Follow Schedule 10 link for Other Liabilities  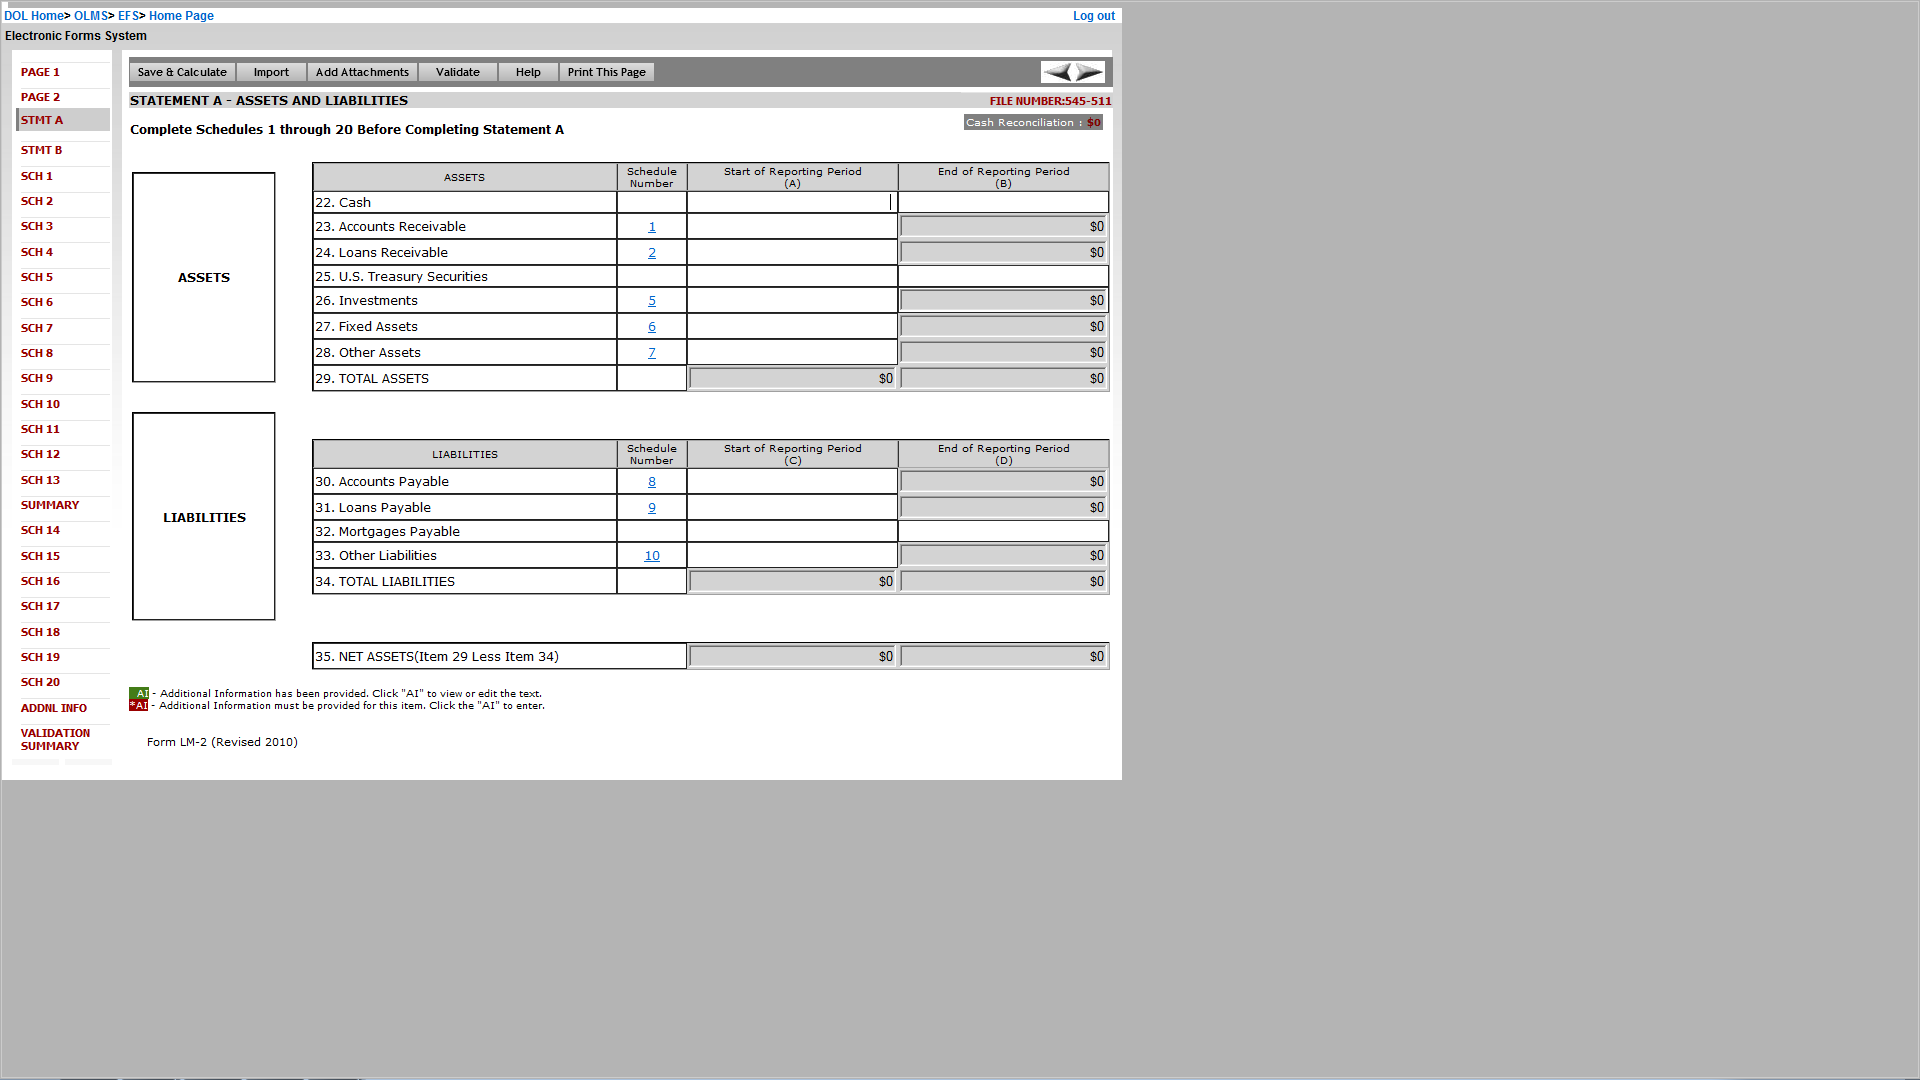pos(652,556)
